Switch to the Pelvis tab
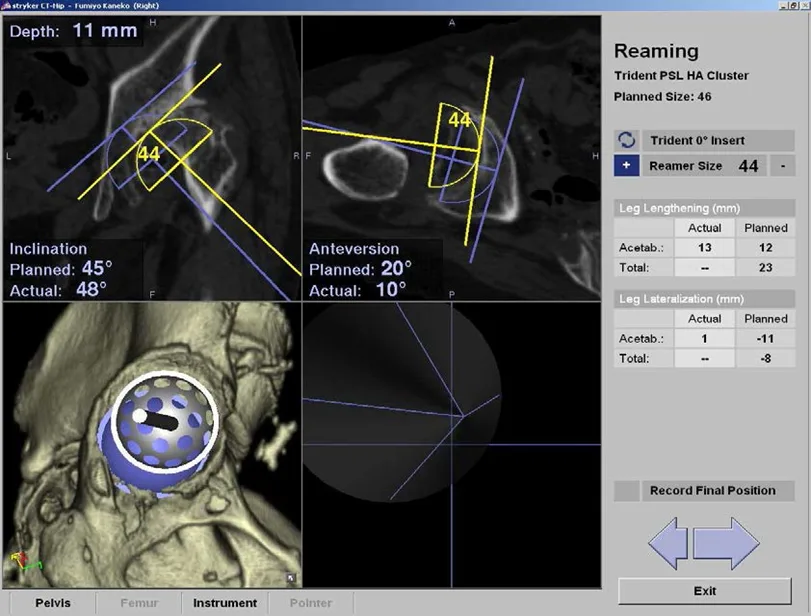 53,603
